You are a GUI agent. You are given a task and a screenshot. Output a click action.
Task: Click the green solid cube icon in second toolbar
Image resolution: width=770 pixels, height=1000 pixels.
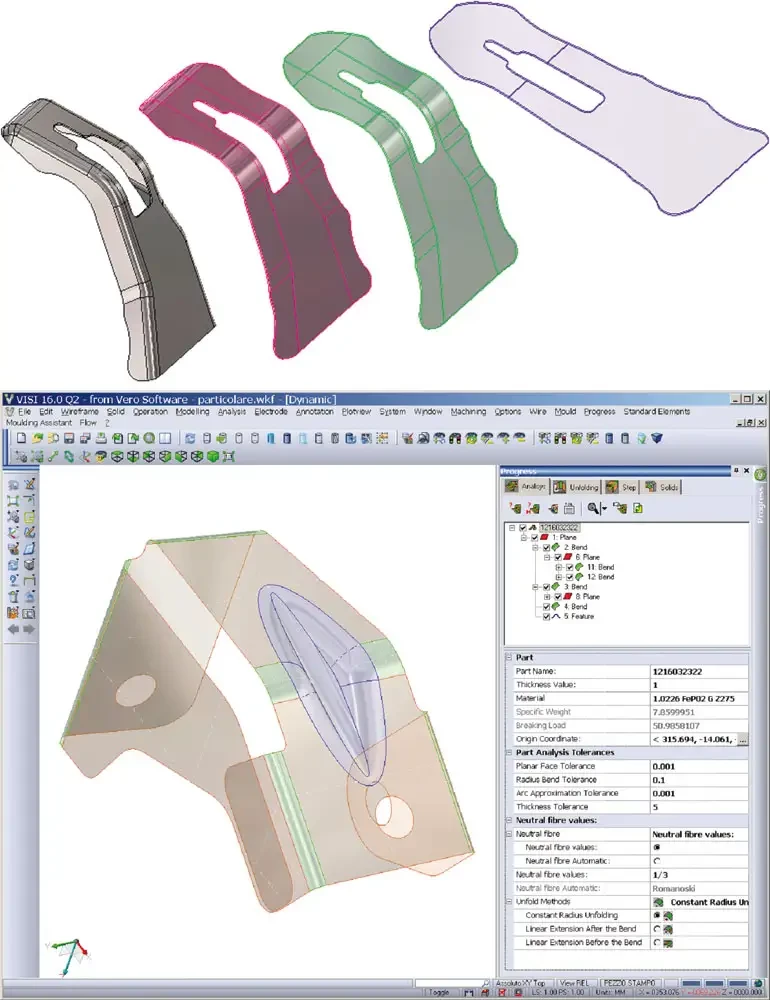pos(213,457)
